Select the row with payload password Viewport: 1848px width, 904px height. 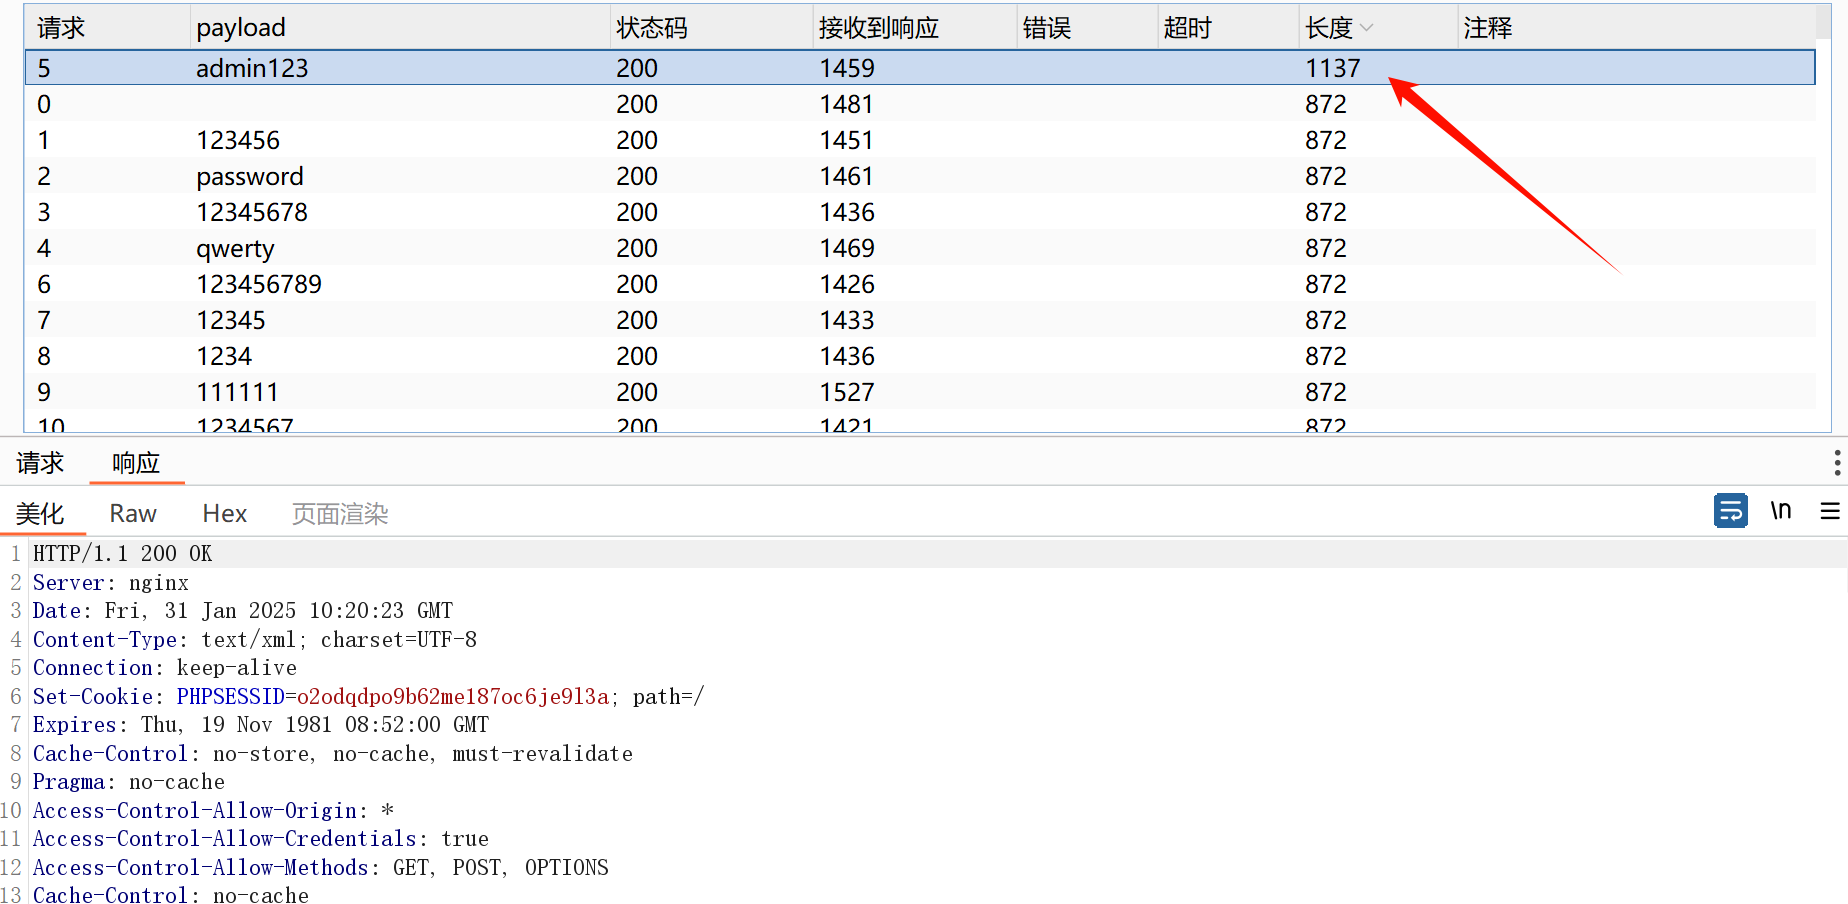pyautogui.click(x=249, y=176)
